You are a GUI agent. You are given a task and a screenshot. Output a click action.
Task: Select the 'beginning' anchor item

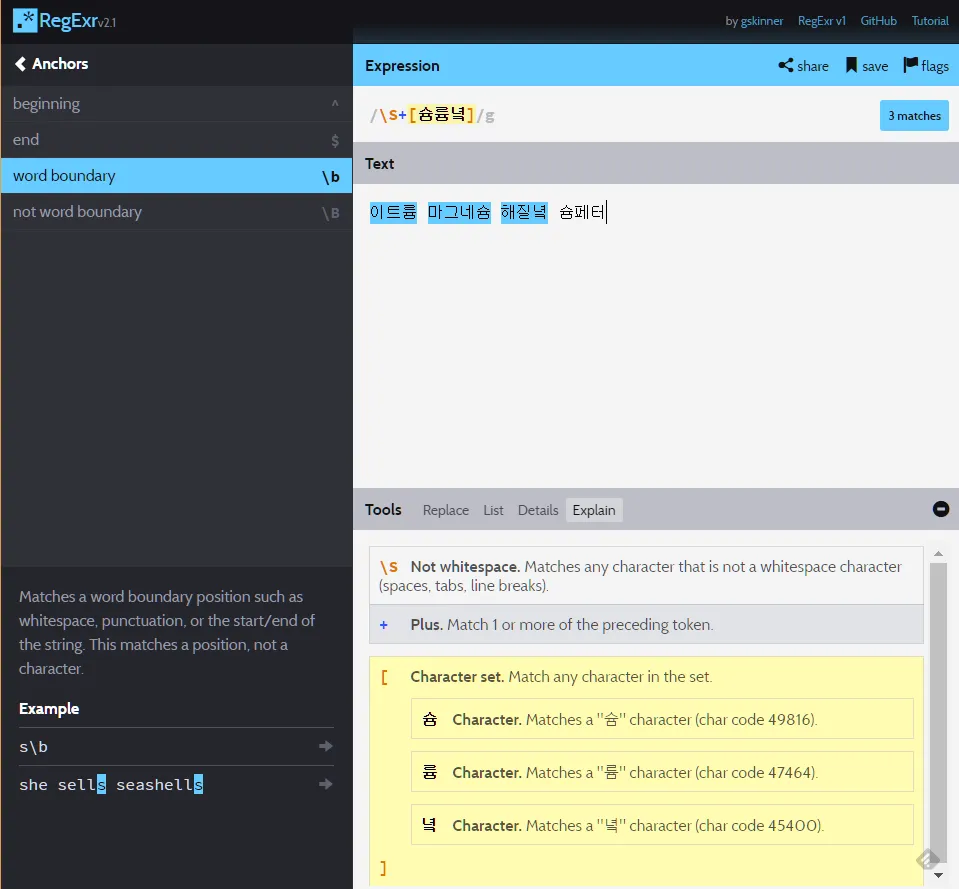(176, 104)
